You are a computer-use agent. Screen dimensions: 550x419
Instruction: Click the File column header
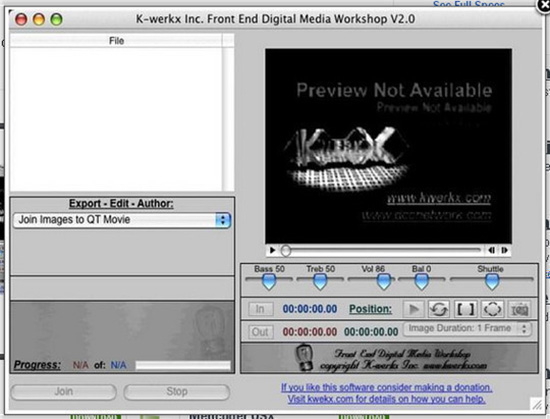coord(116,41)
